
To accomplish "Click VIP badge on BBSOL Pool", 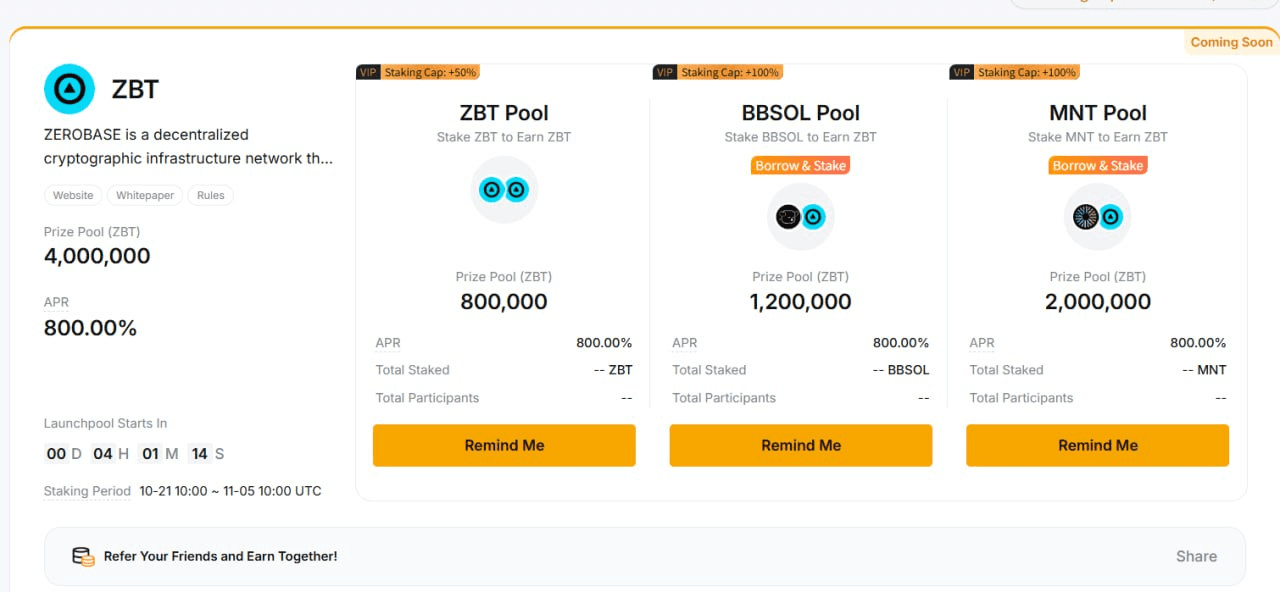I will [665, 72].
